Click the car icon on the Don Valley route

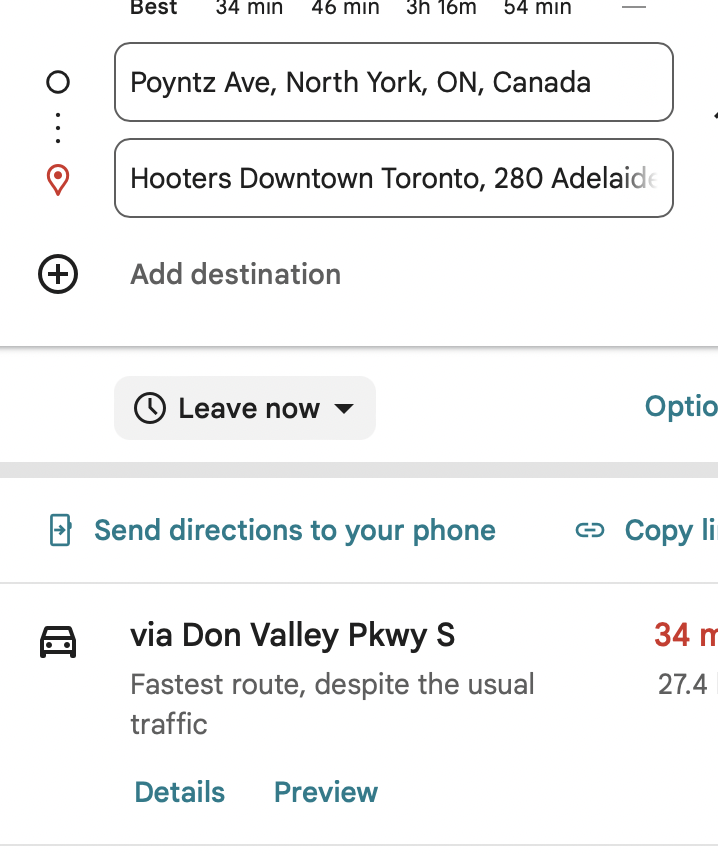click(58, 641)
